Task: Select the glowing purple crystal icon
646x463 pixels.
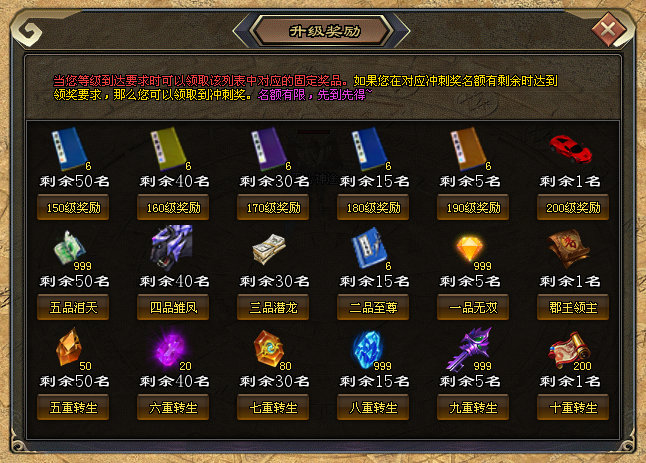Action: [171, 350]
